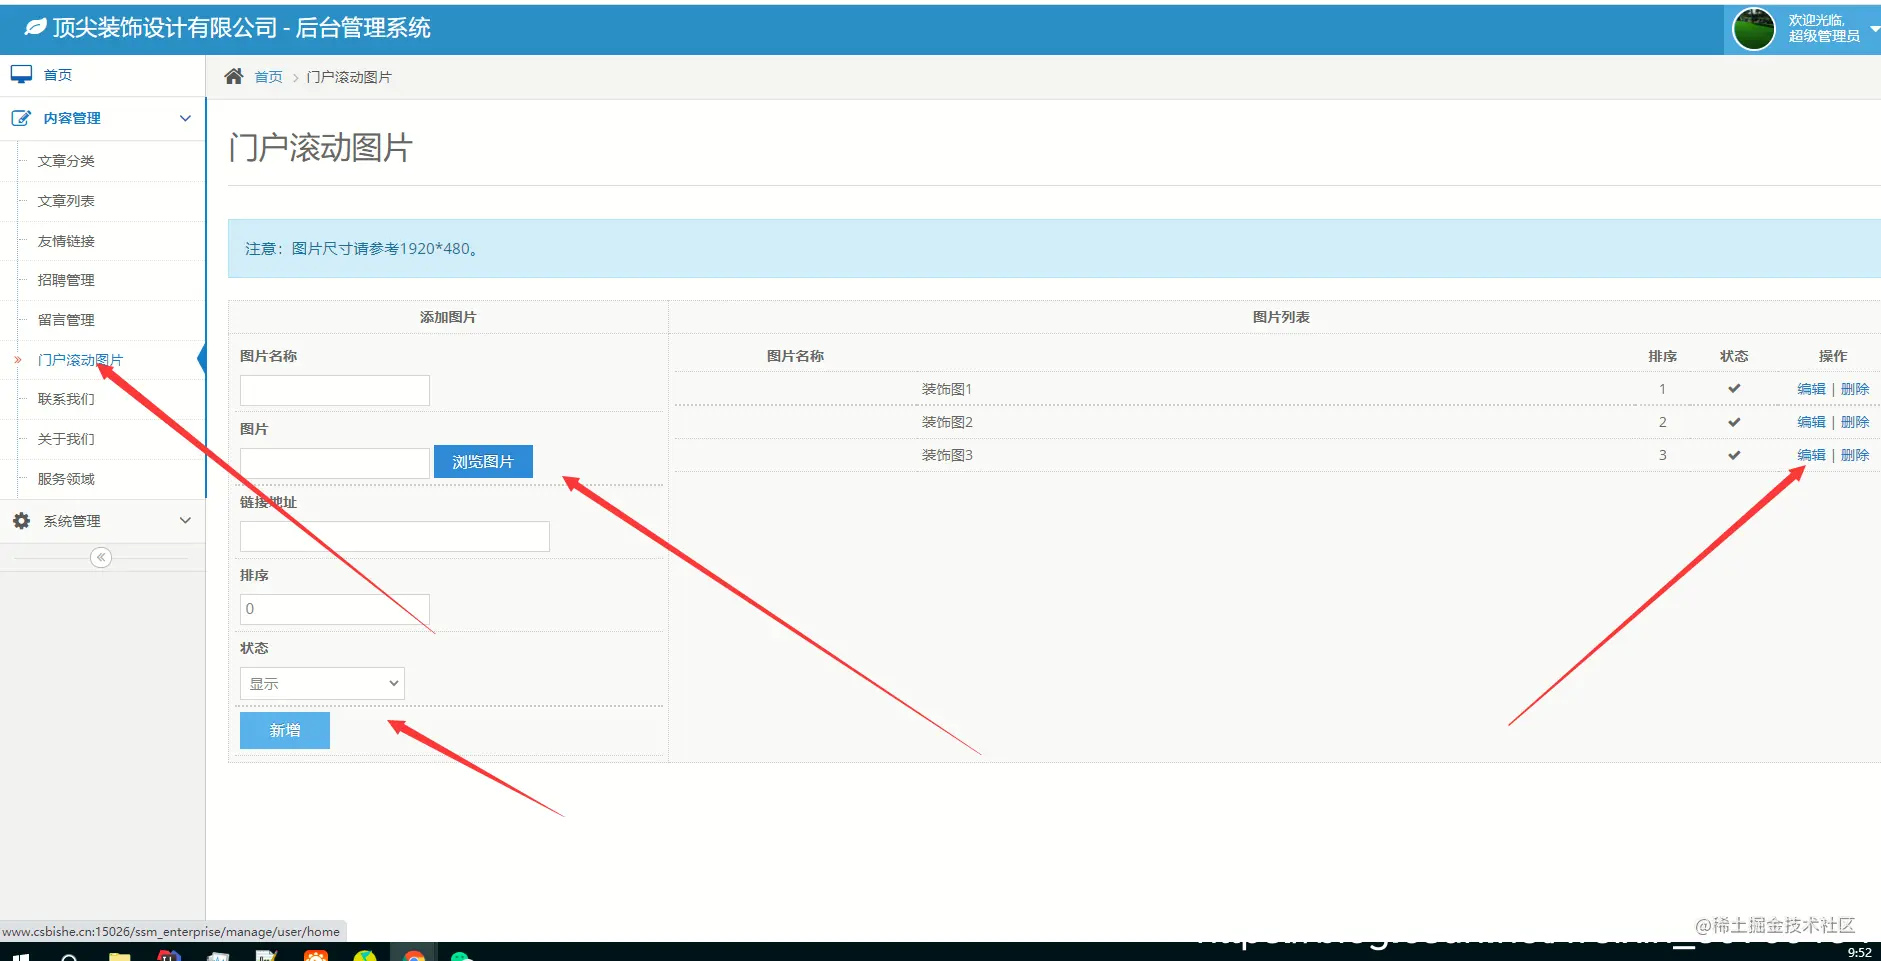
Task: Click 编辑 link for 装饰图3
Action: pyautogui.click(x=1811, y=455)
